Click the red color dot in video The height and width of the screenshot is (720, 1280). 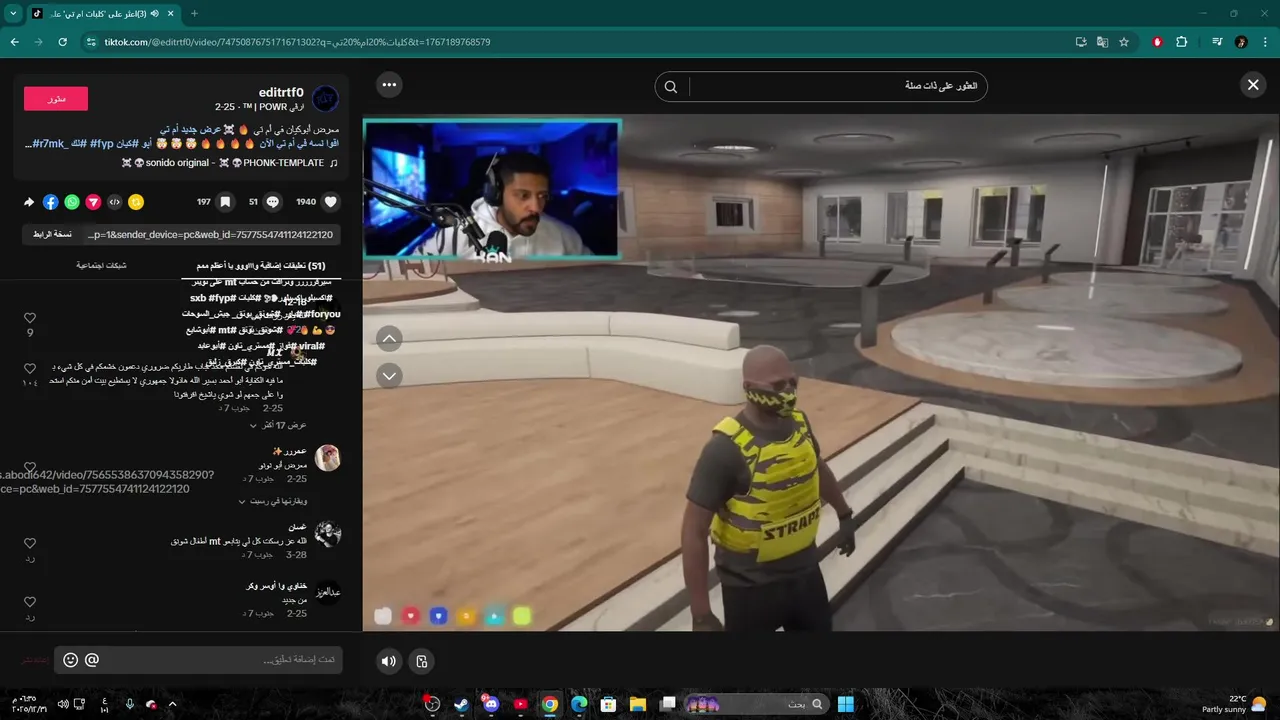pos(410,617)
